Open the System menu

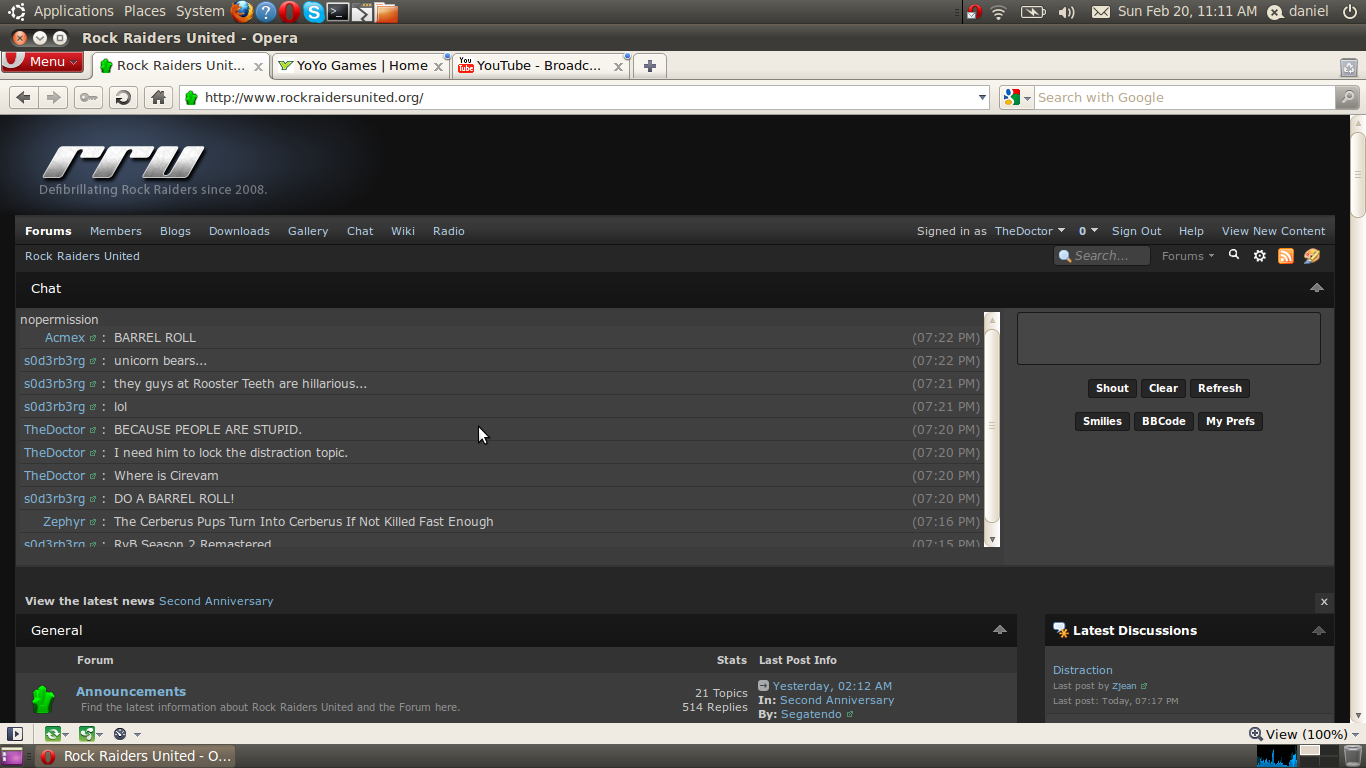200,11
